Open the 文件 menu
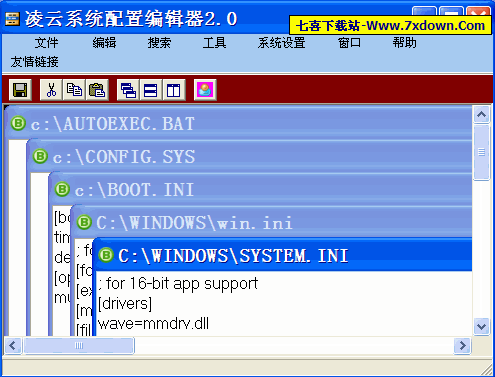 (46, 43)
